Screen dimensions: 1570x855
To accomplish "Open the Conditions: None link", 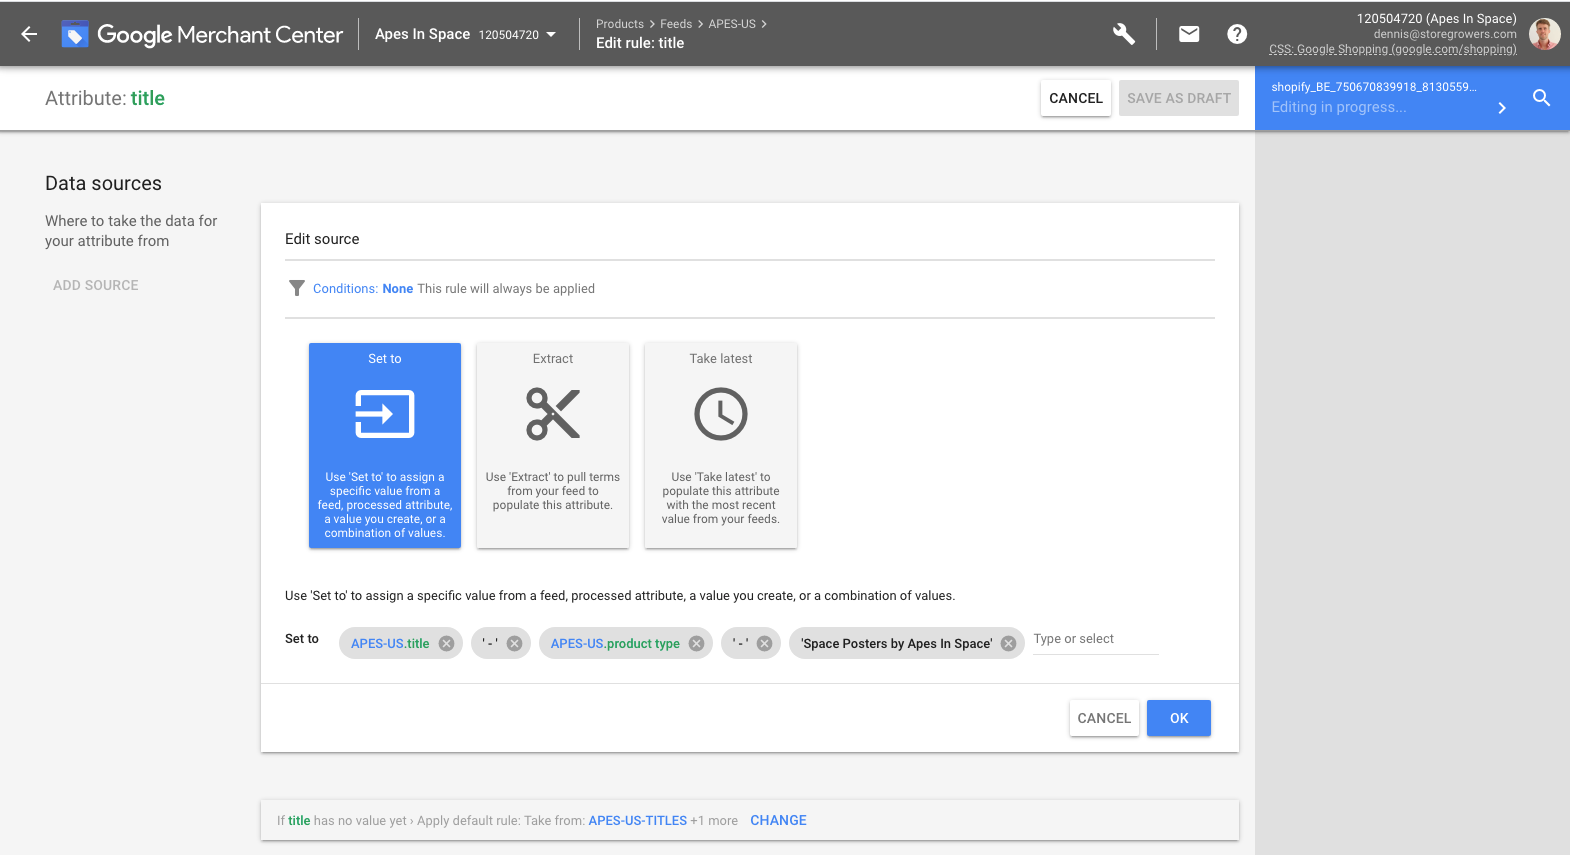I will (363, 288).
